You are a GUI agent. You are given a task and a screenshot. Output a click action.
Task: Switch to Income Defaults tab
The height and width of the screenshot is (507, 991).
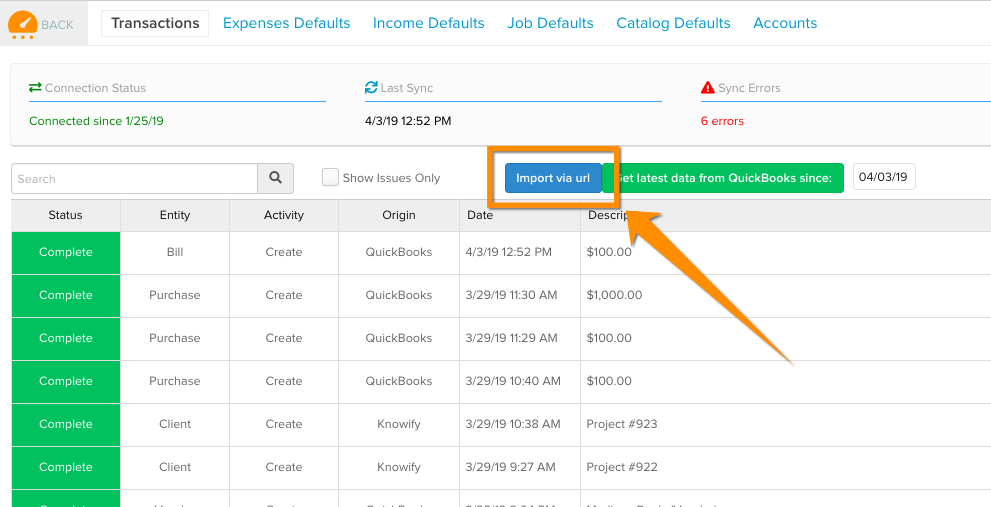click(429, 23)
